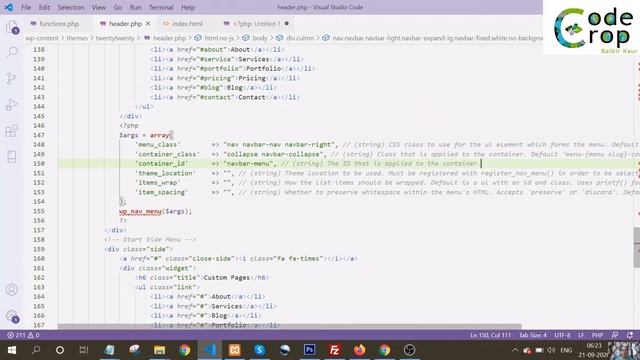Open XAMPP from the taskbar

[235, 350]
